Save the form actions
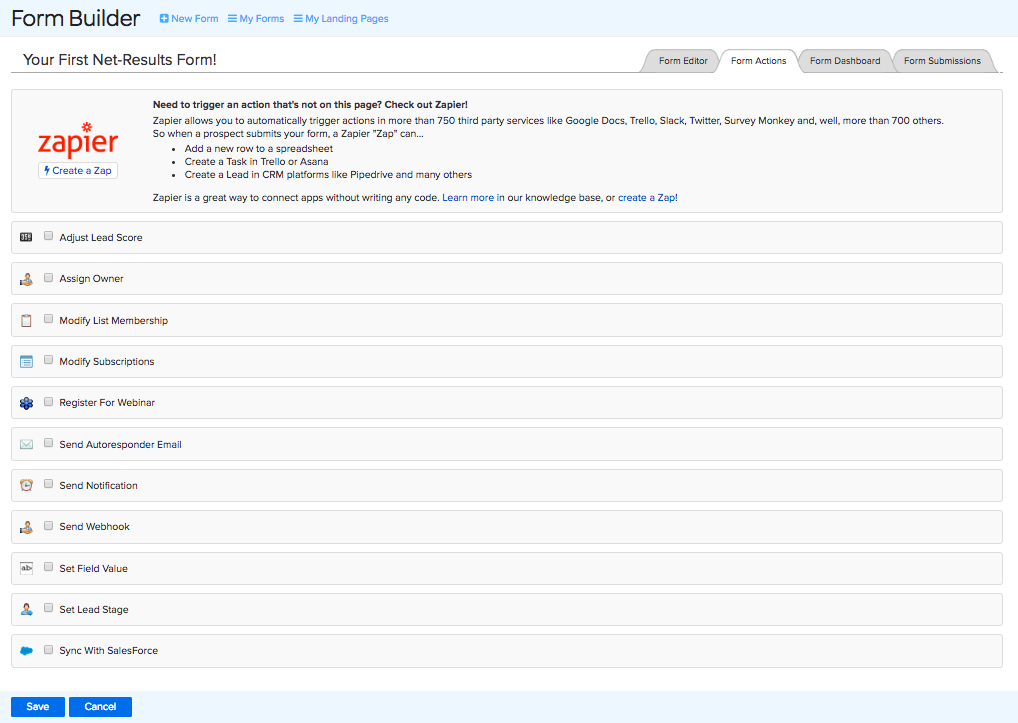The width and height of the screenshot is (1018, 723). pos(38,707)
